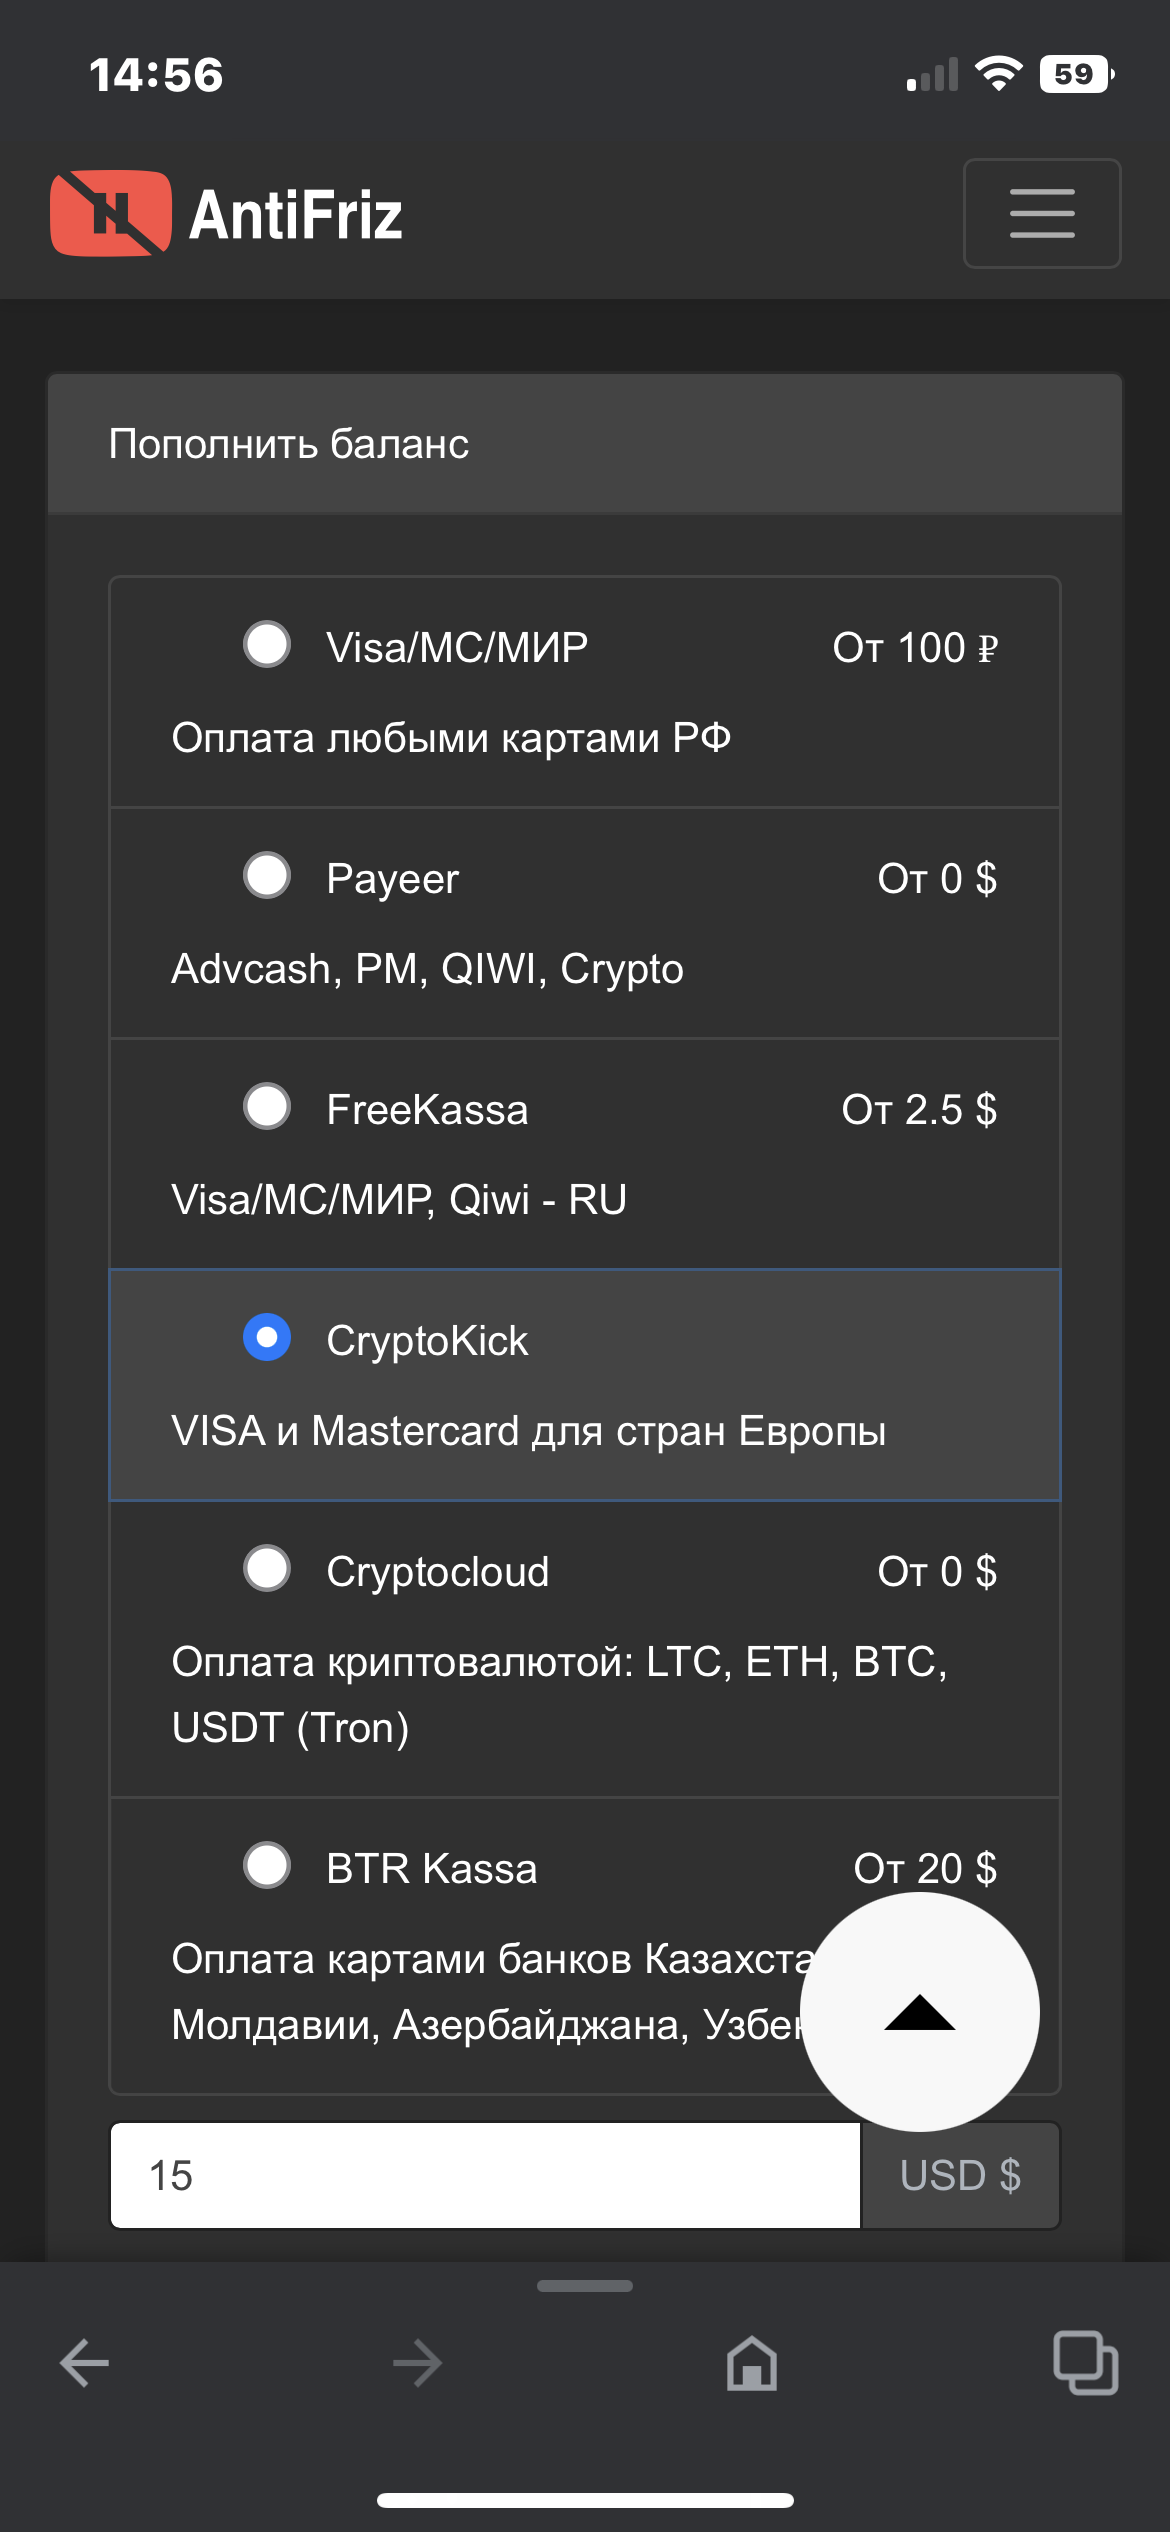1170x2532 pixels.
Task: Select the Payeer payment radio button
Action: click(x=267, y=876)
